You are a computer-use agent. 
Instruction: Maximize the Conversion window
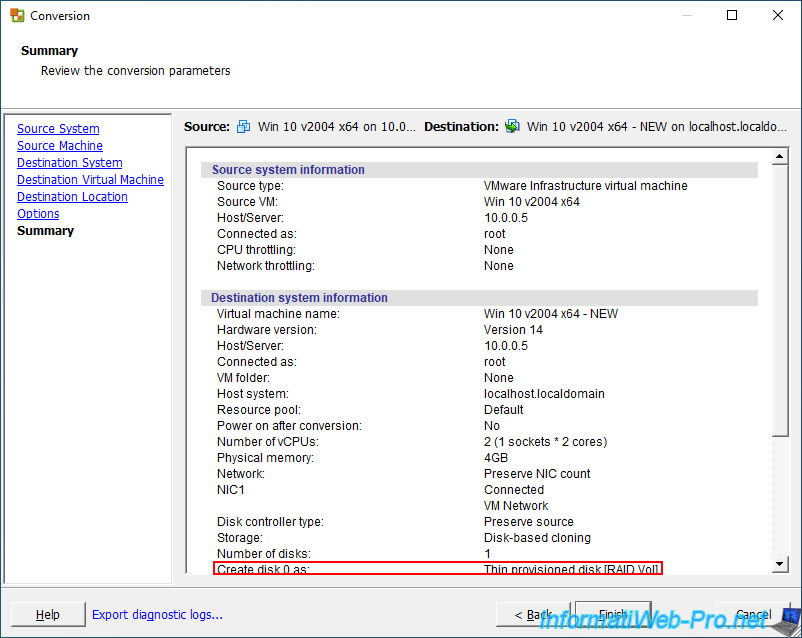pos(732,15)
